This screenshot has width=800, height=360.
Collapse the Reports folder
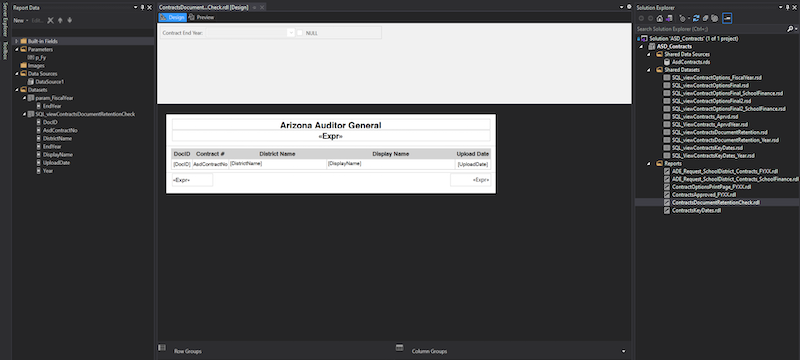click(649, 164)
